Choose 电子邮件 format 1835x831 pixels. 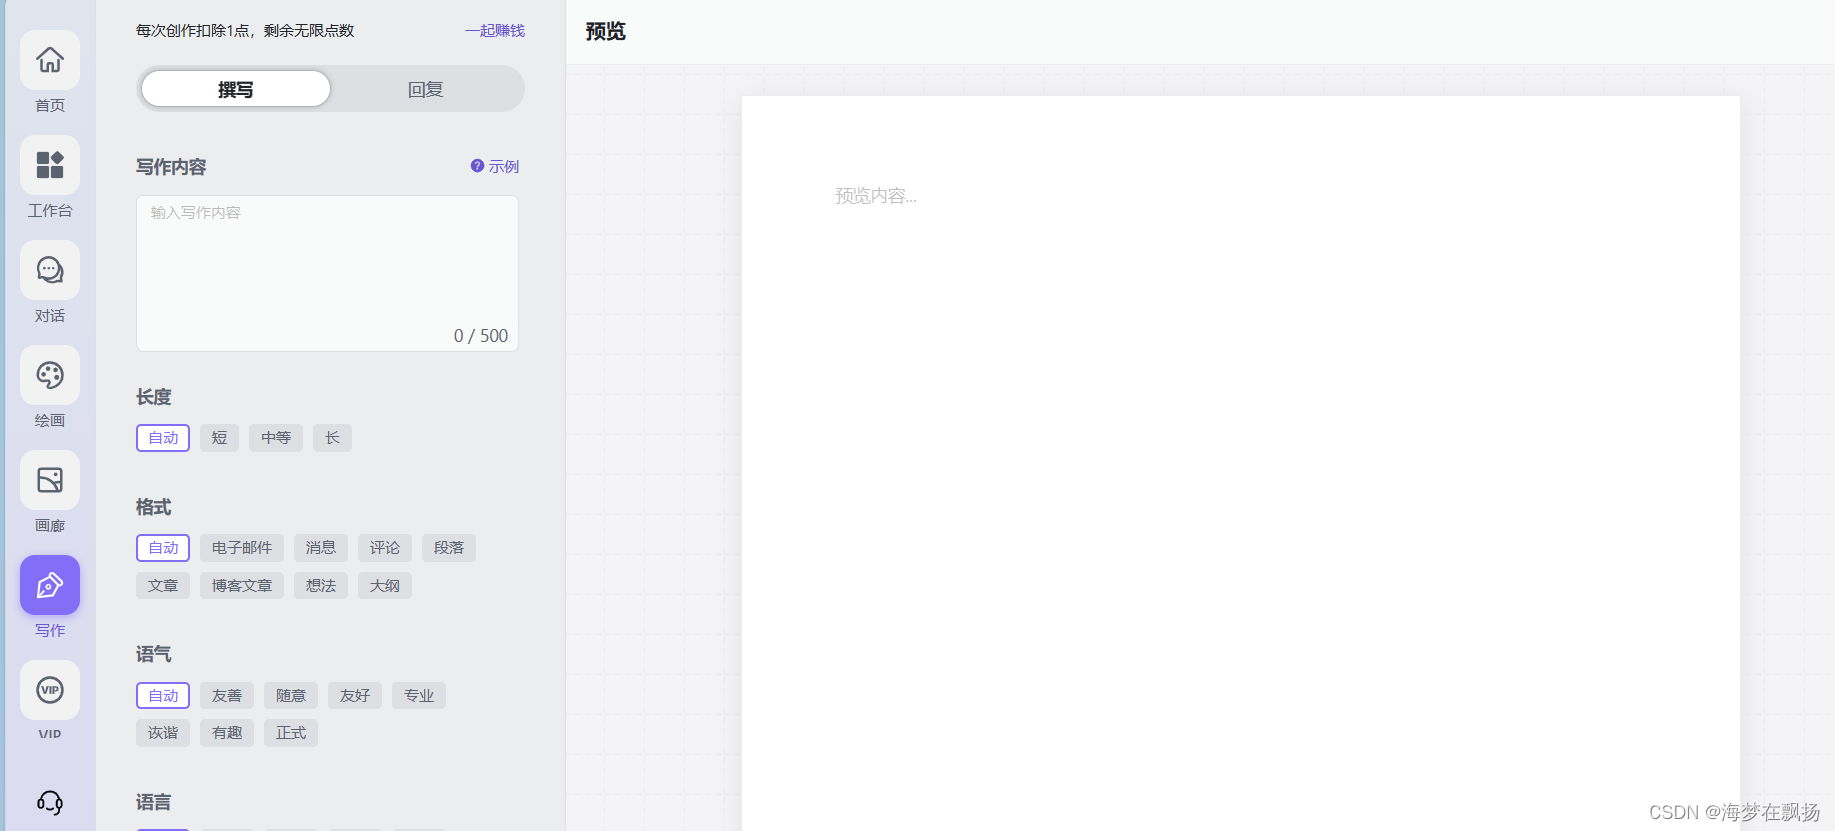click(x=242, y=548)
